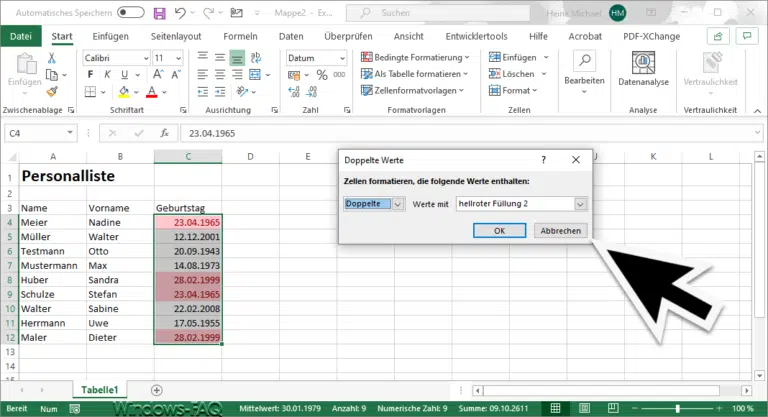
Task: Click the add decimal place icon
Action: 294,92
